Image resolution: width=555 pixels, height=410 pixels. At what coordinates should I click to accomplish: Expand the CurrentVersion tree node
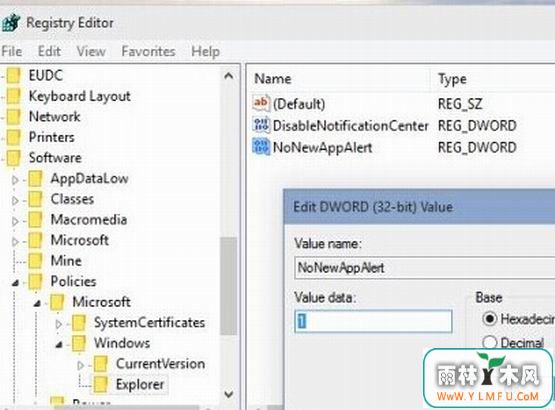coord(80,365)
